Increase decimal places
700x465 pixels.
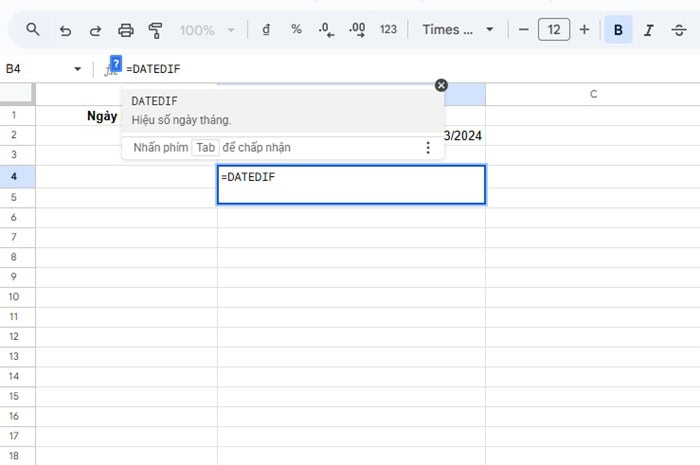[356, 30]
